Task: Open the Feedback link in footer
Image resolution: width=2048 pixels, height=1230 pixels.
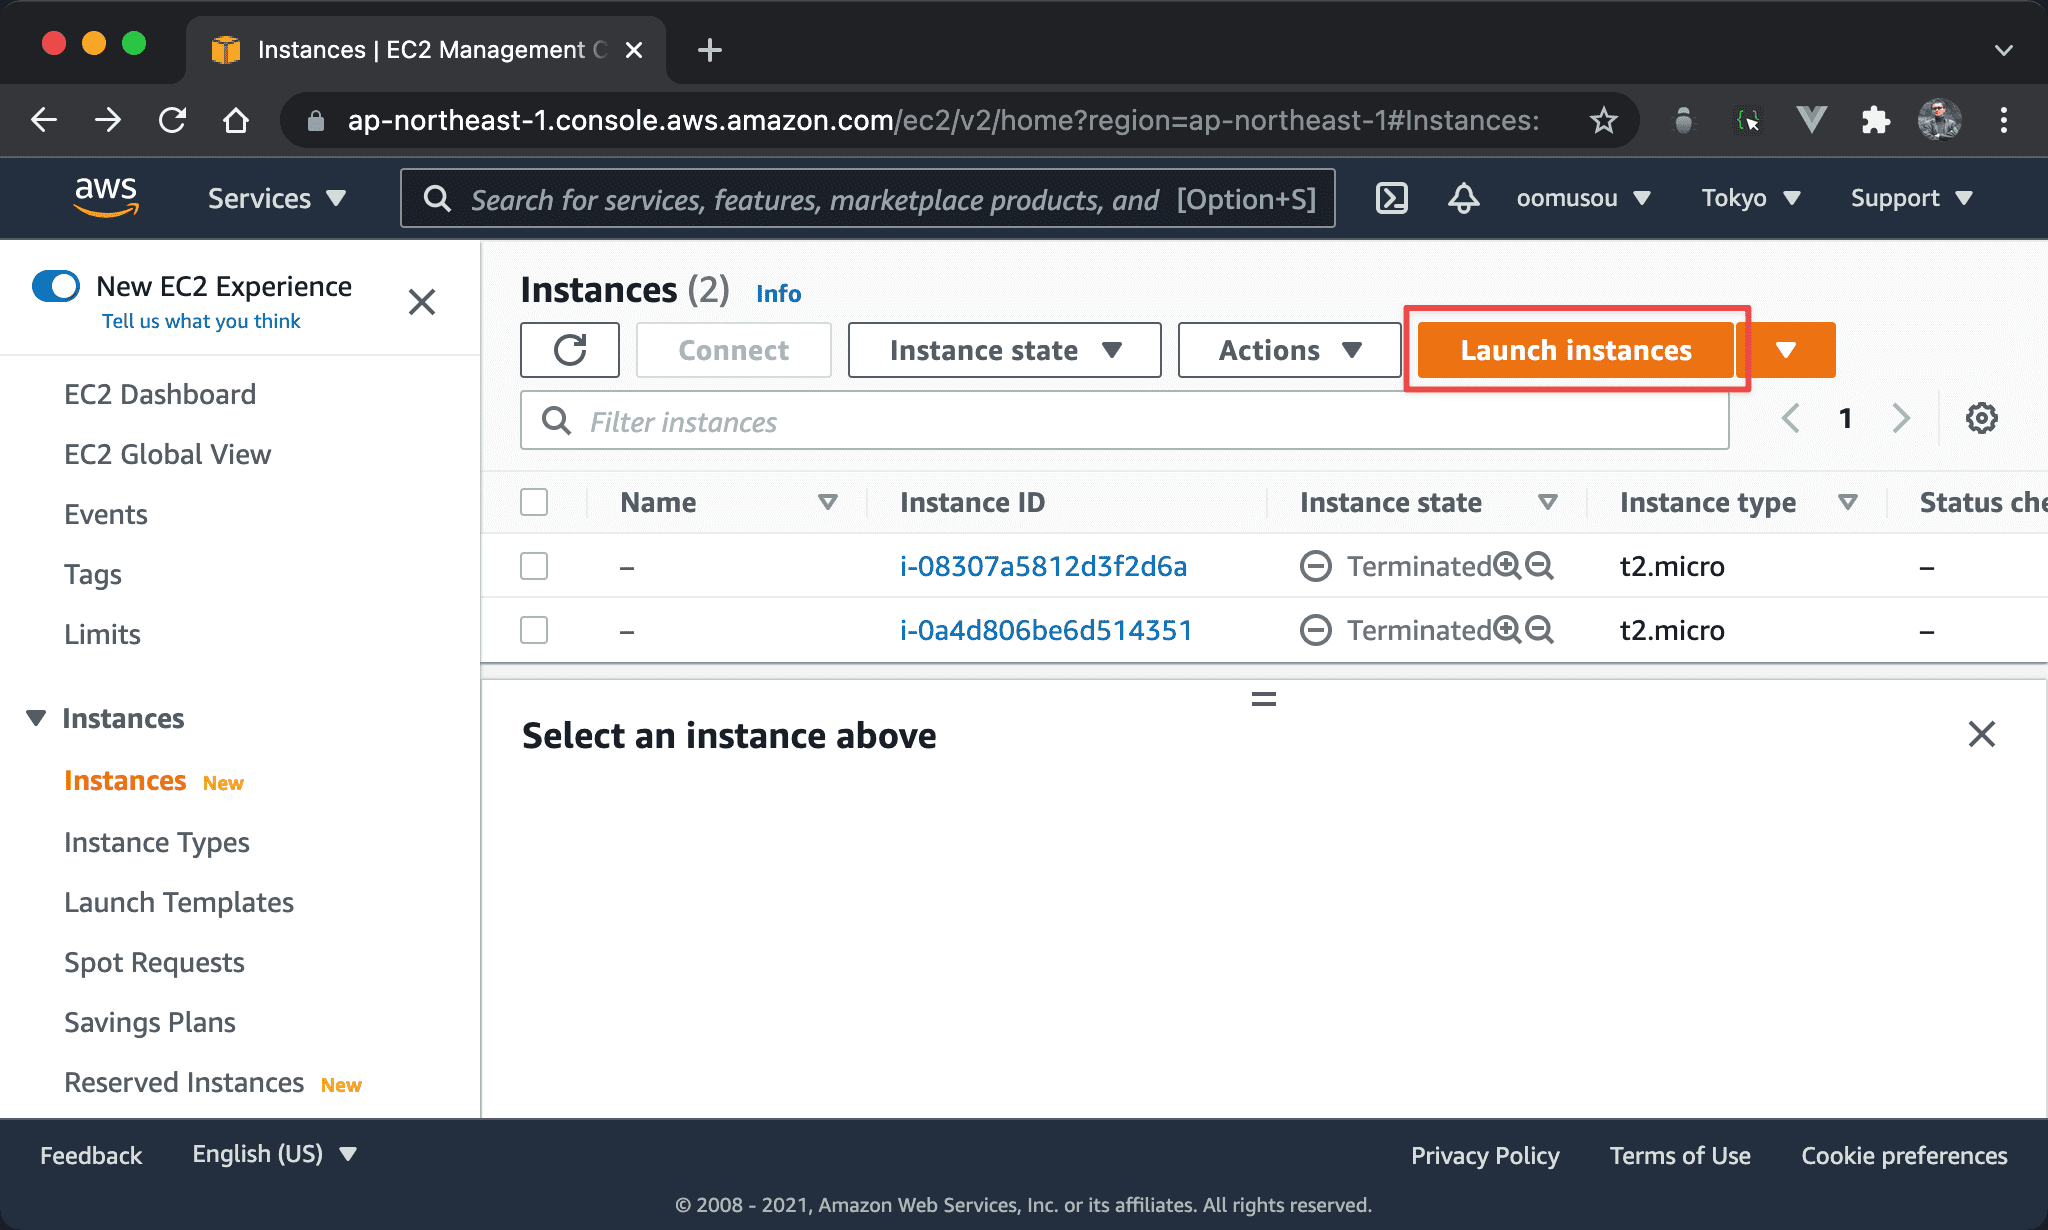Action: [91, 1155]
